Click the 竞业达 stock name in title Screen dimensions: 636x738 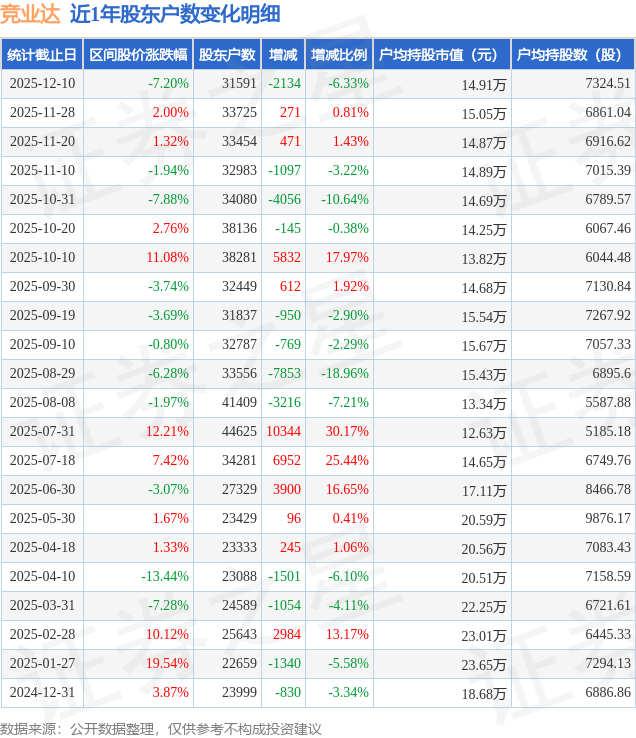(31, 14)
